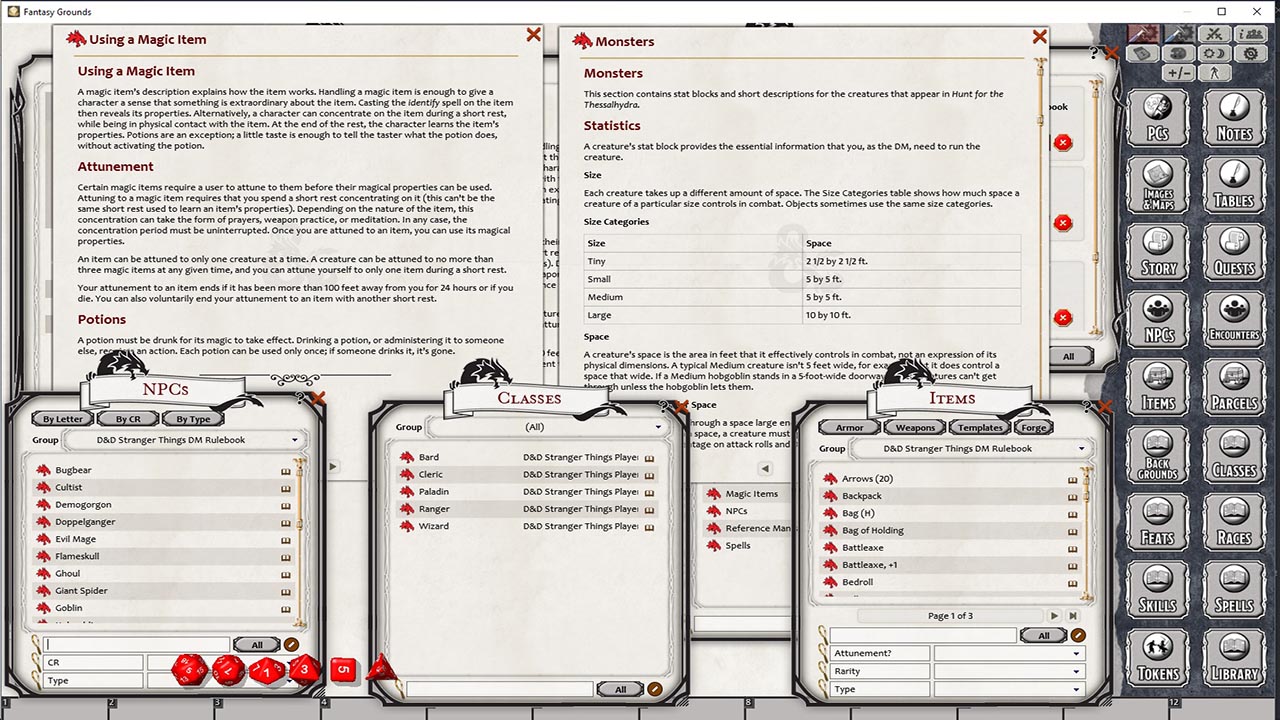Toggle the By Type NPC filter
This screenshot has height=720, width=1280.
tap(193, 419)
